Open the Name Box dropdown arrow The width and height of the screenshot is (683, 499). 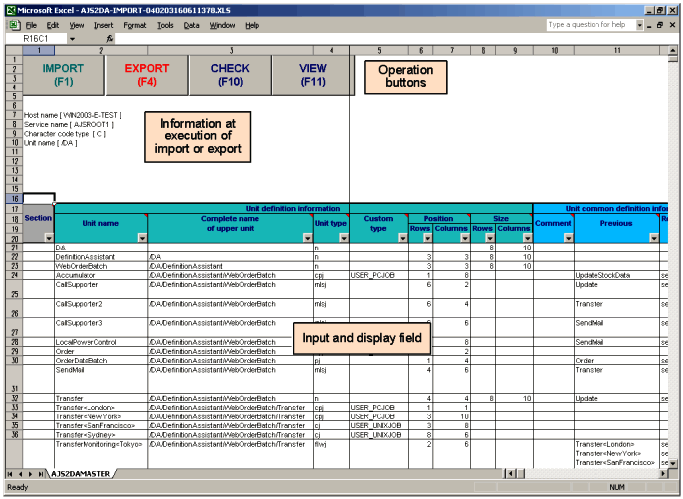pyautogui.click(x=72, y=38)
